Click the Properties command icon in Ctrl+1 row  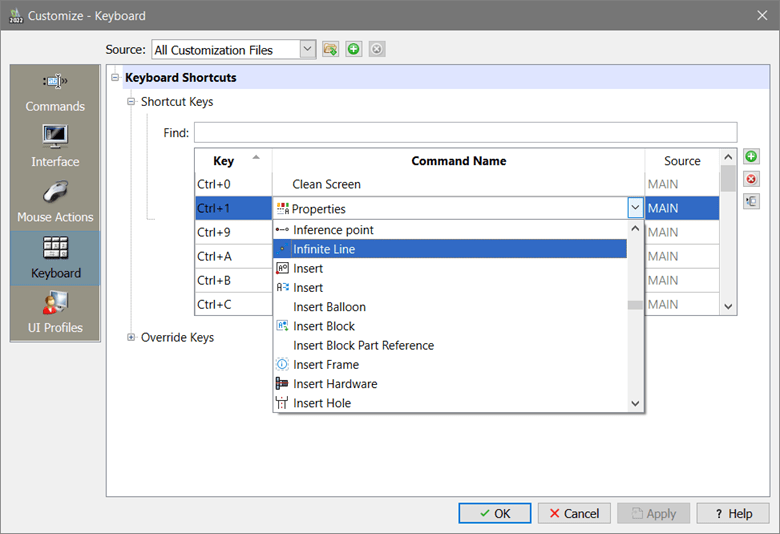283,209
